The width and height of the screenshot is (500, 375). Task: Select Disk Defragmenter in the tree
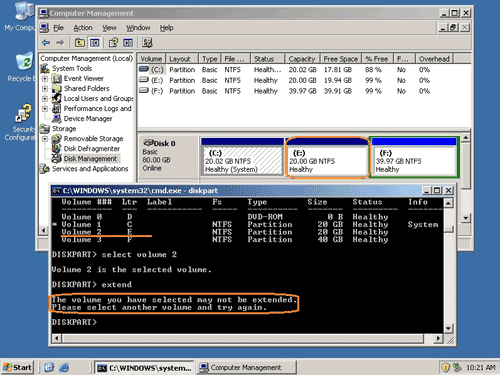pos(92,149)
